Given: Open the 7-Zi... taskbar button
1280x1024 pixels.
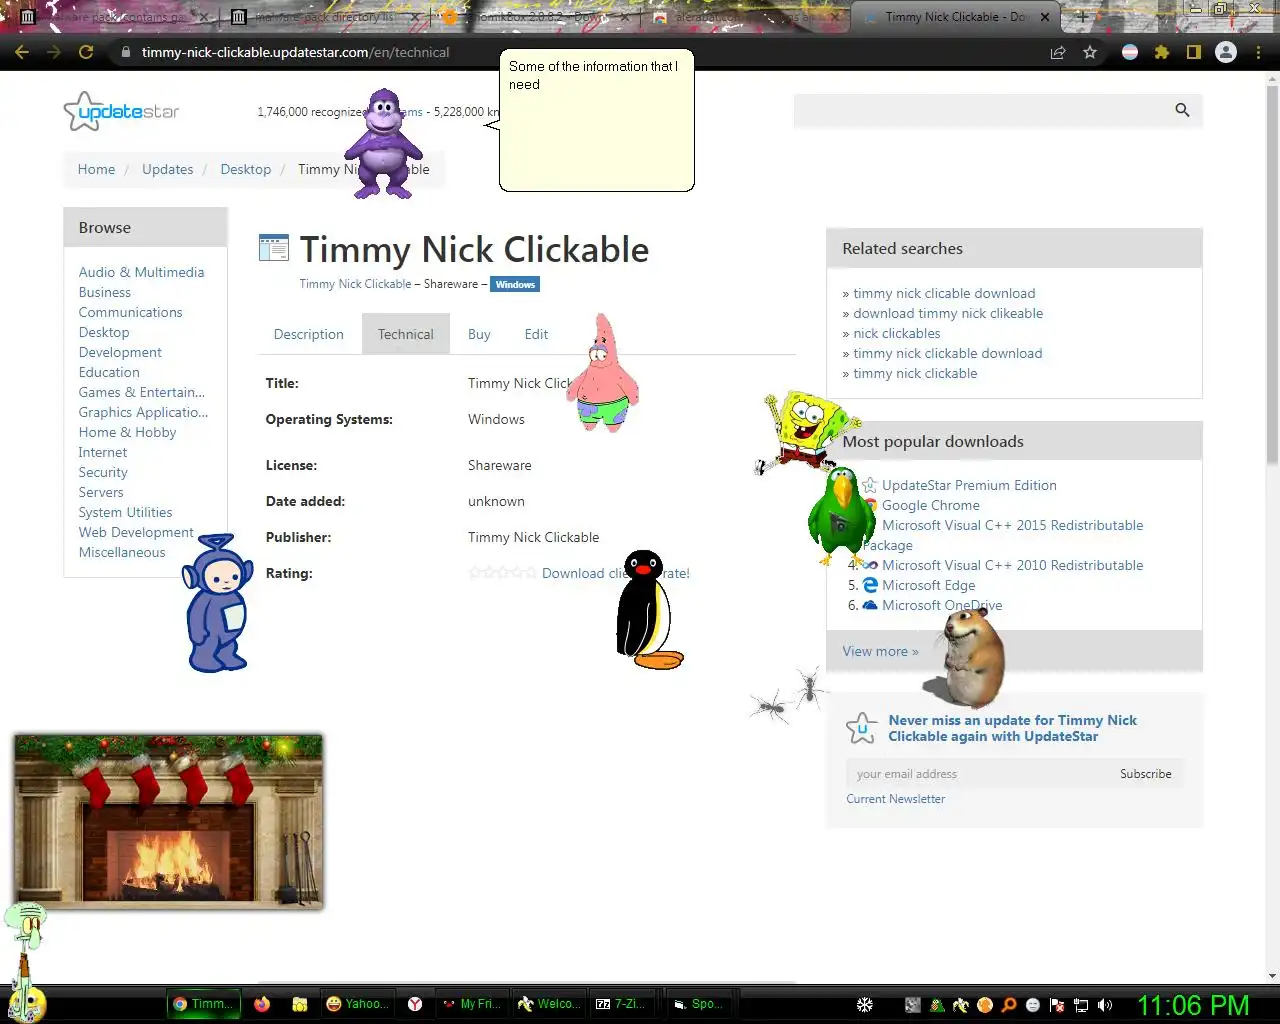Looking at the screenshot, I should [x=620, y=1004].
